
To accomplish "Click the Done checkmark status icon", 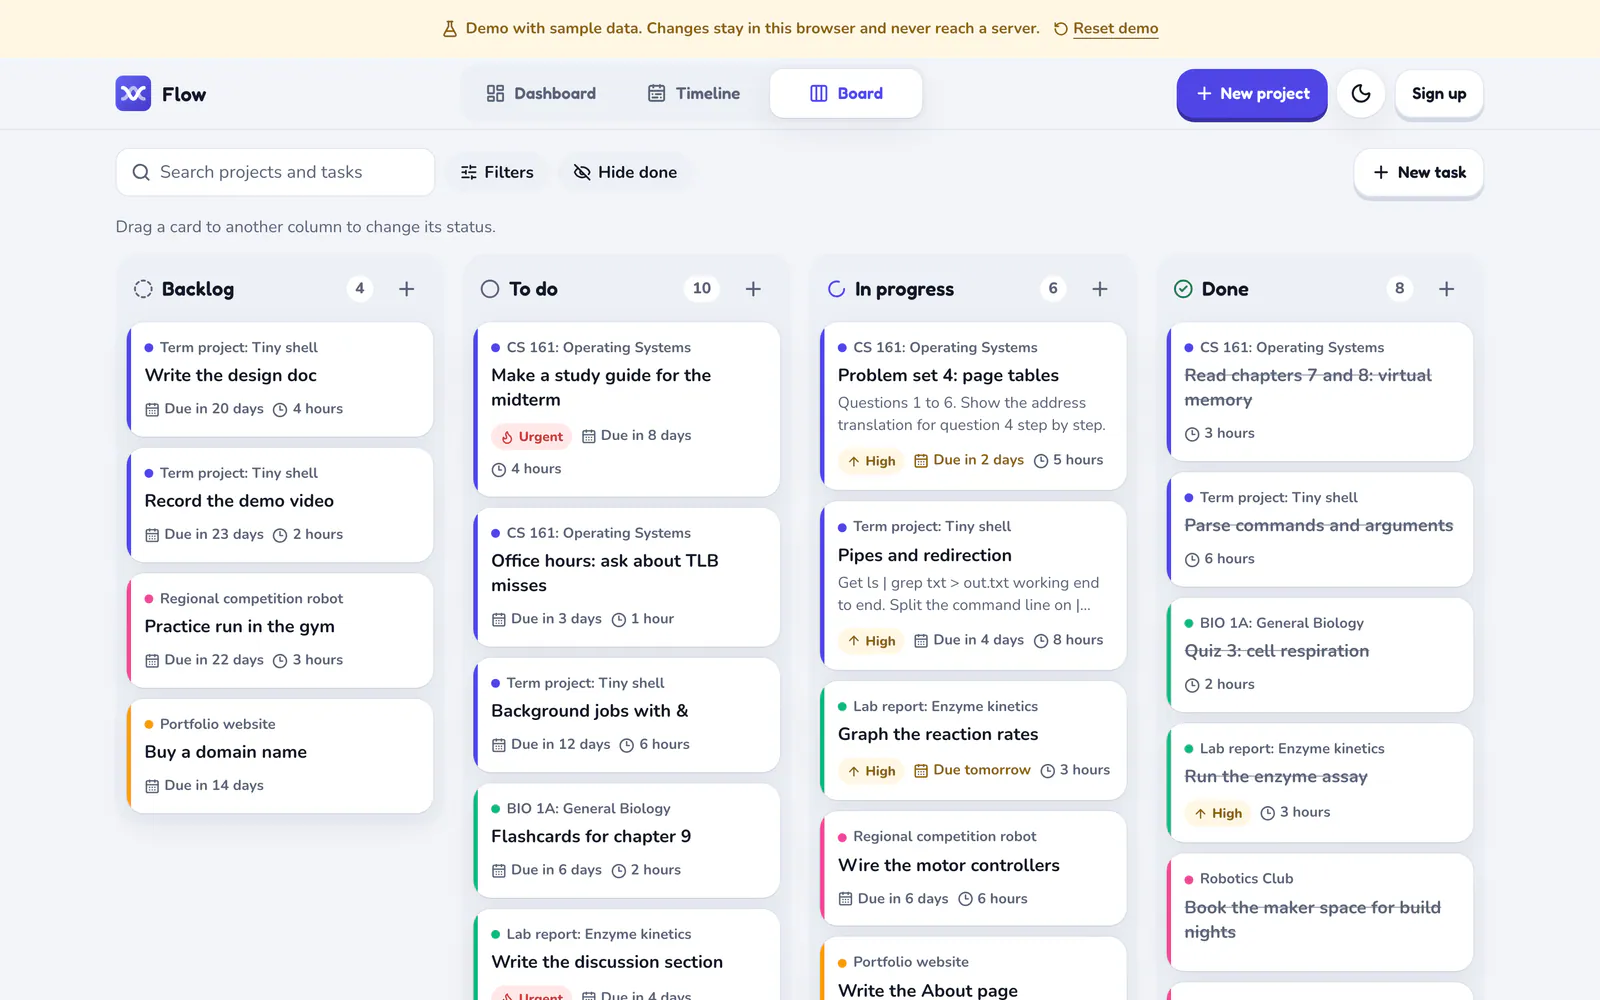I will click(x=1183, y=289).
